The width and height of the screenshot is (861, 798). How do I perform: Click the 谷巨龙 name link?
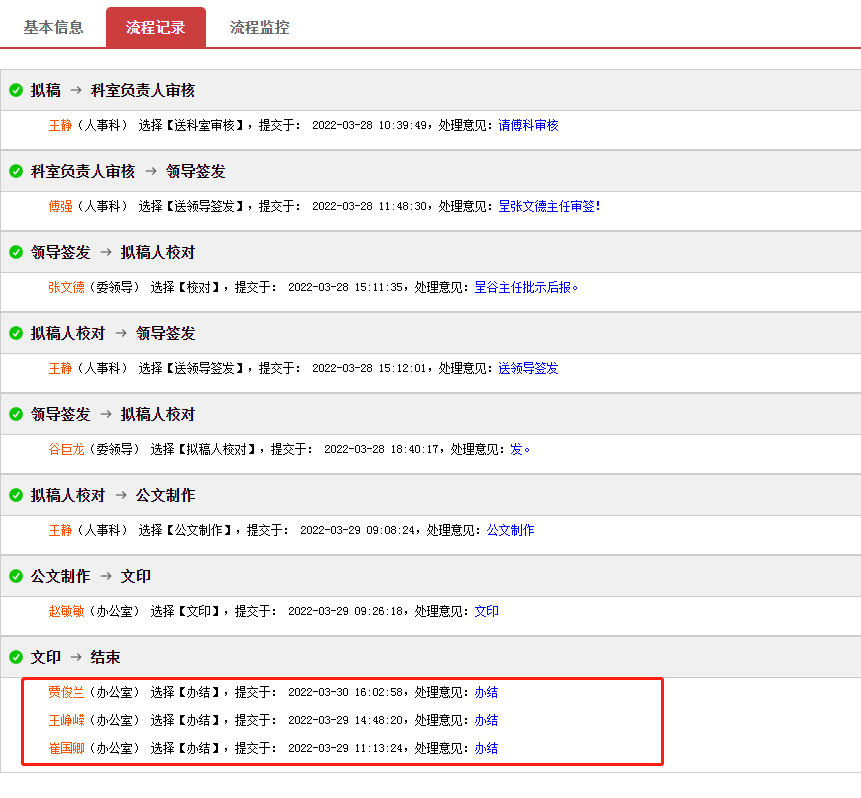coord(67,449)
